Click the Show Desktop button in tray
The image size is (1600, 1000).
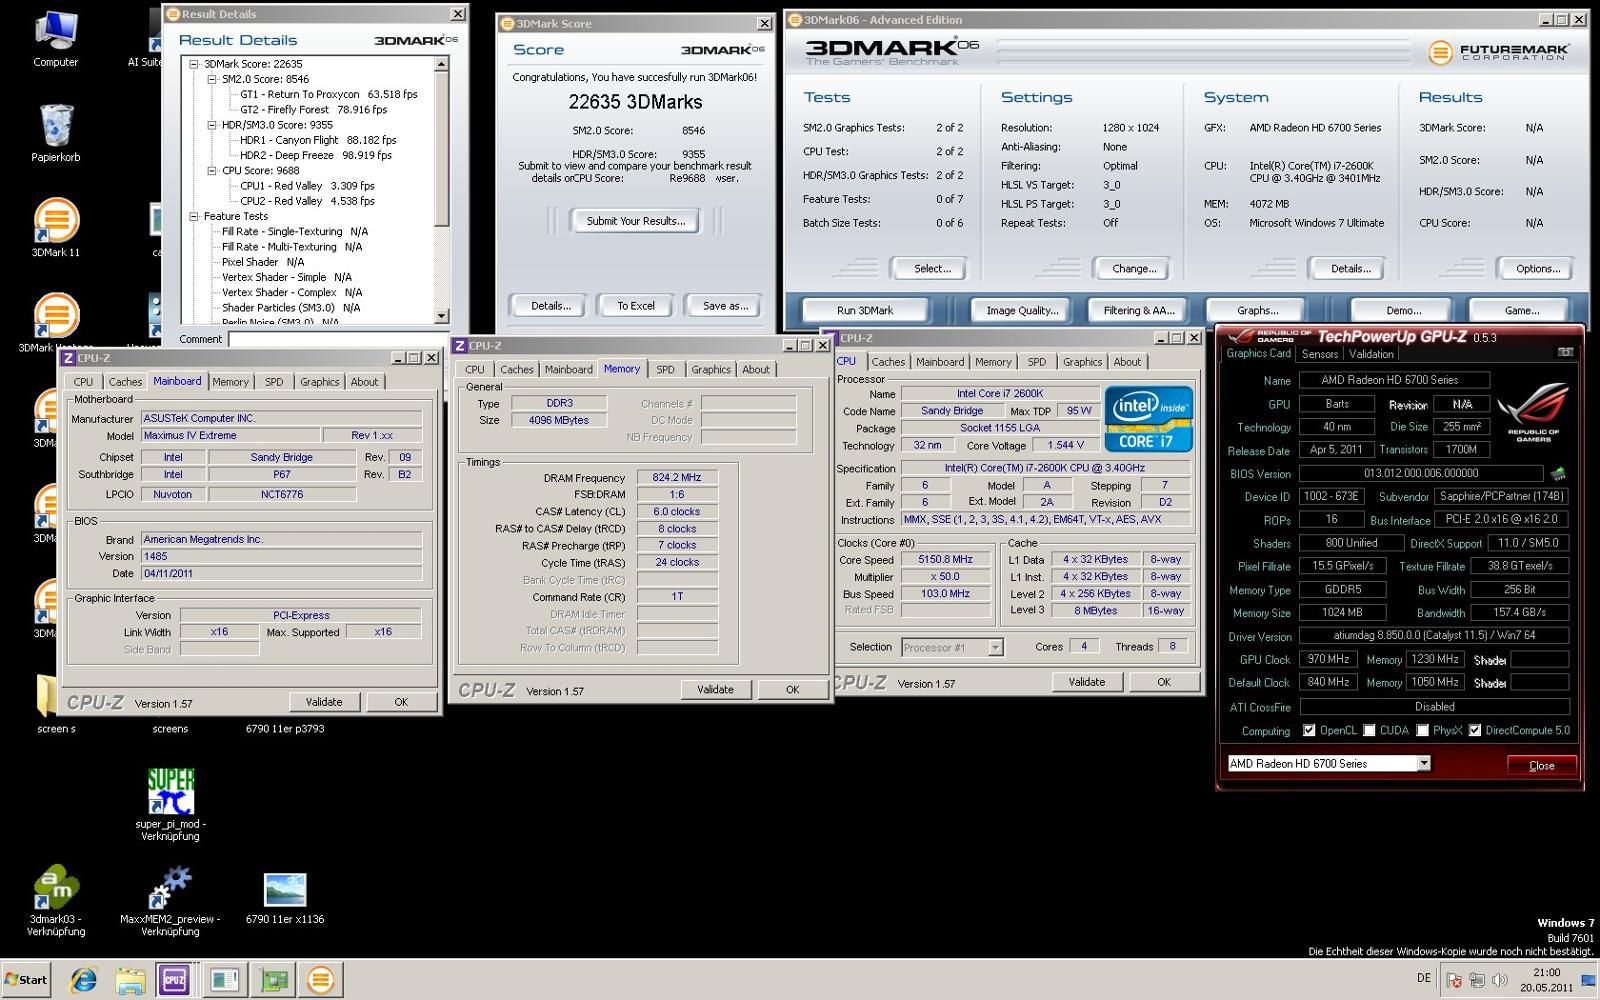pos(1589,980)
